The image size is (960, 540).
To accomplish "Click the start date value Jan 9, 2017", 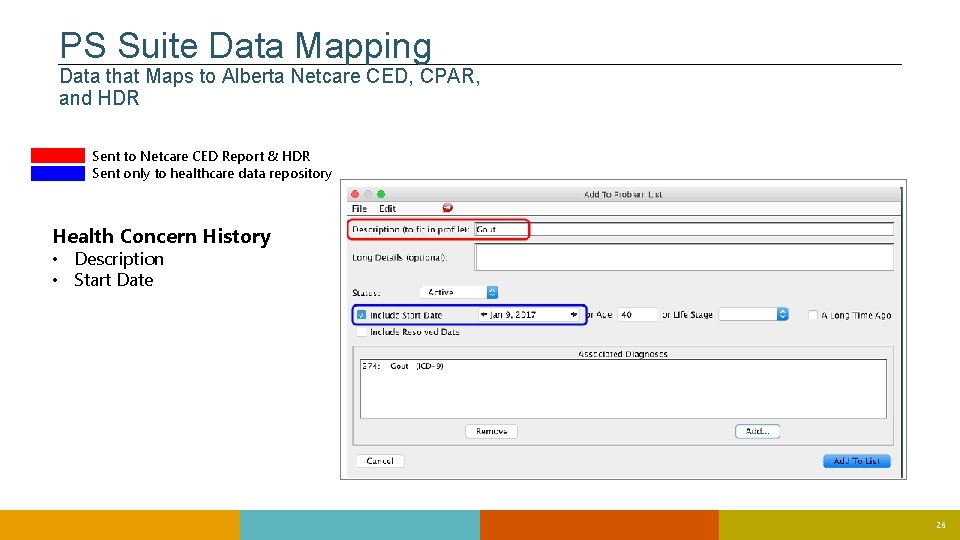I will (x=513, y=315).
